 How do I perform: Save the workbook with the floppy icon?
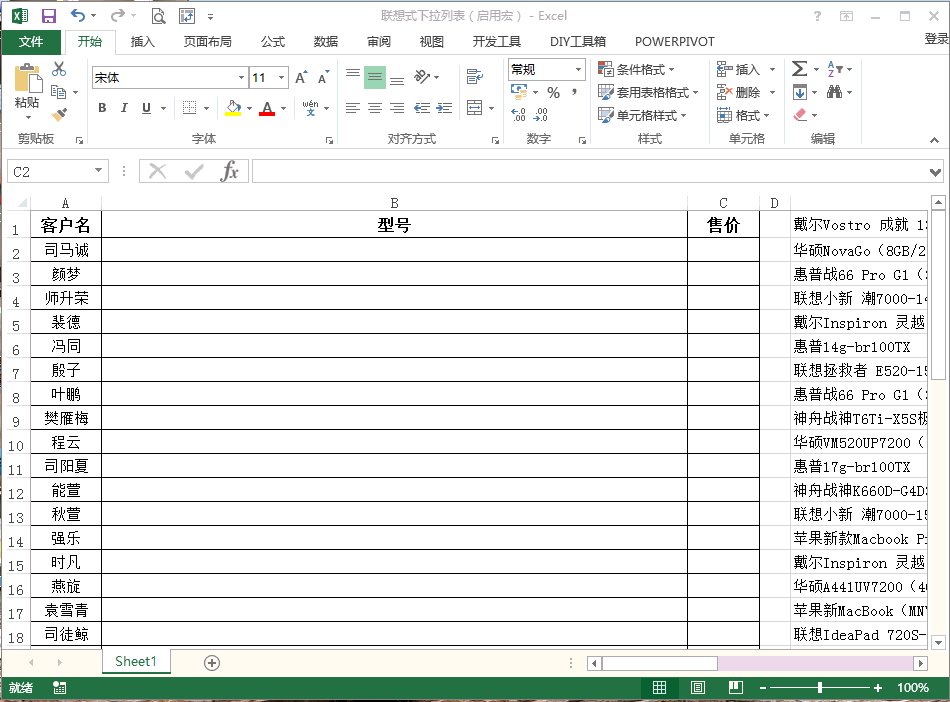click(x=48, y=16)
